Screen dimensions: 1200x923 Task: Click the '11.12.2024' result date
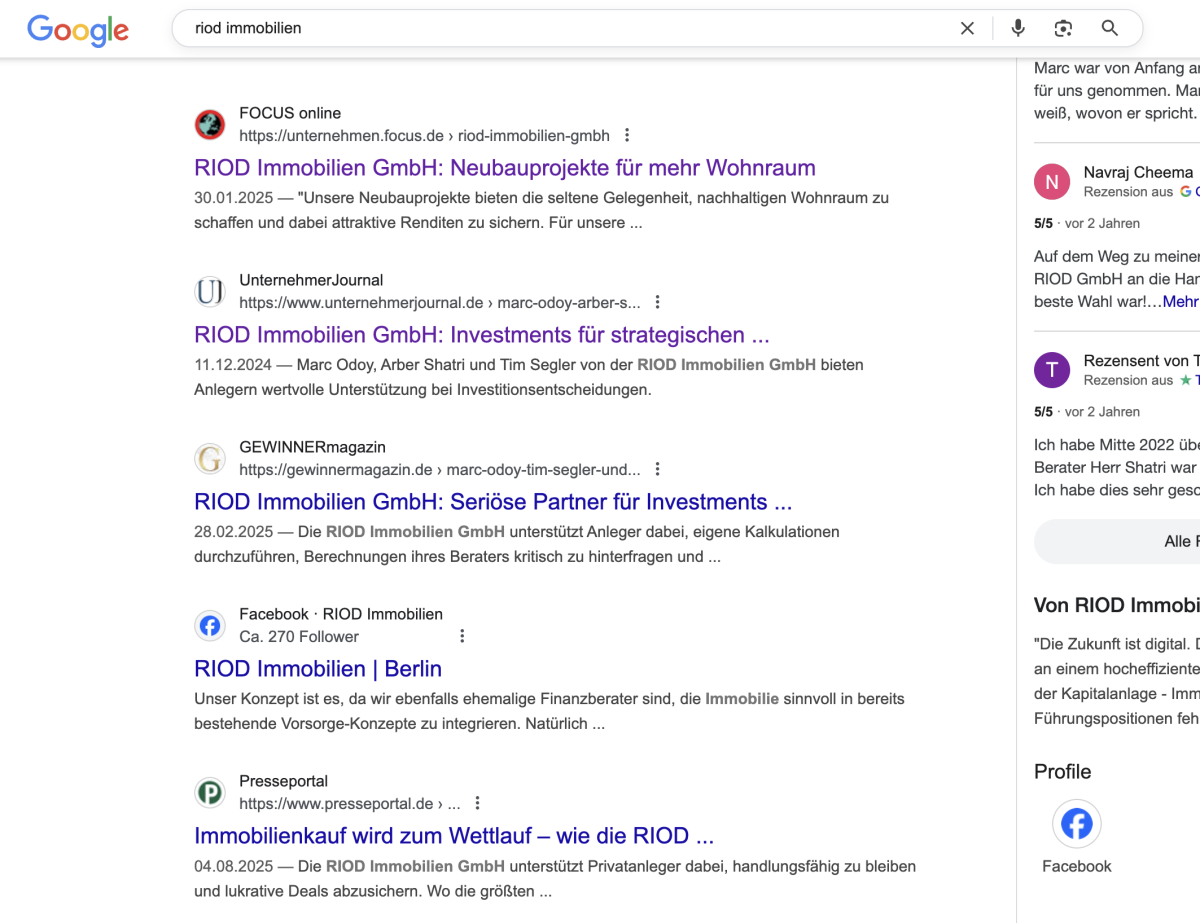pyautogui.click(x=233, y=365)
